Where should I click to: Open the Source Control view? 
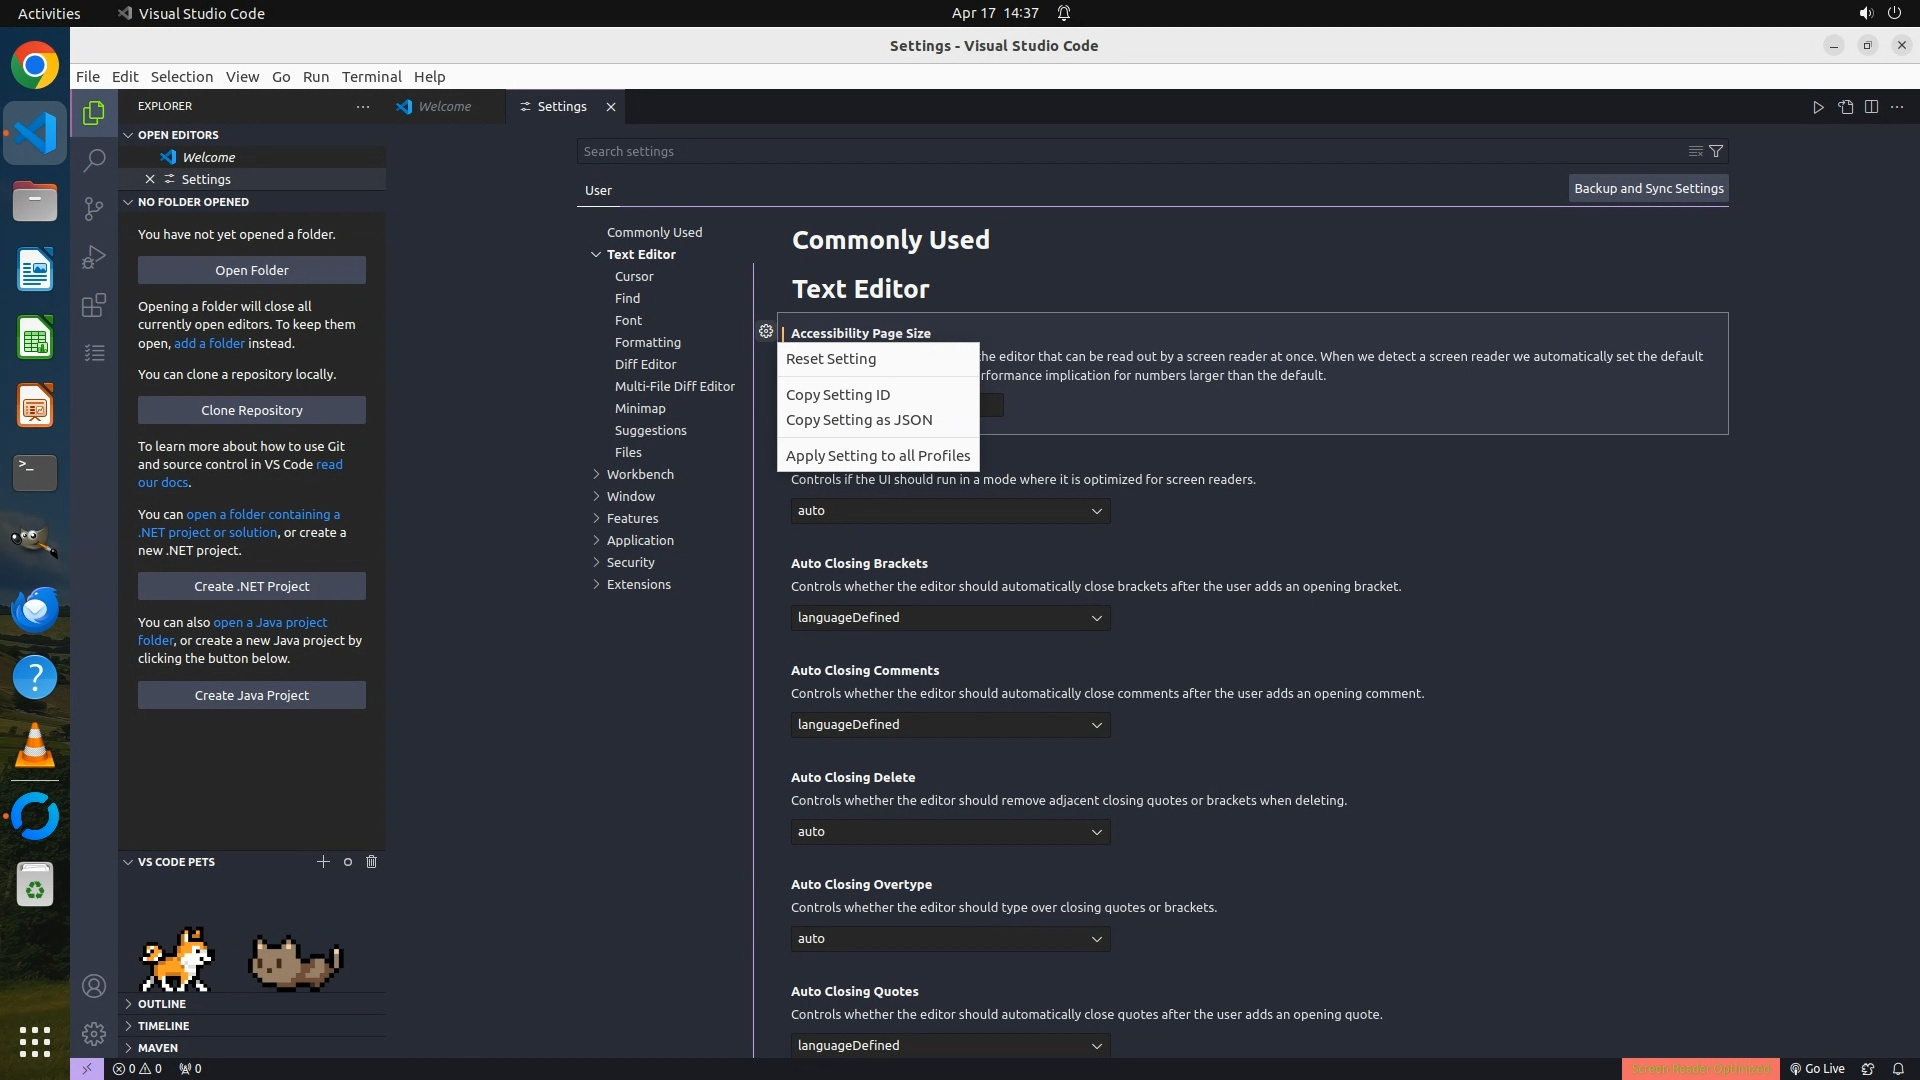[94, 208]
